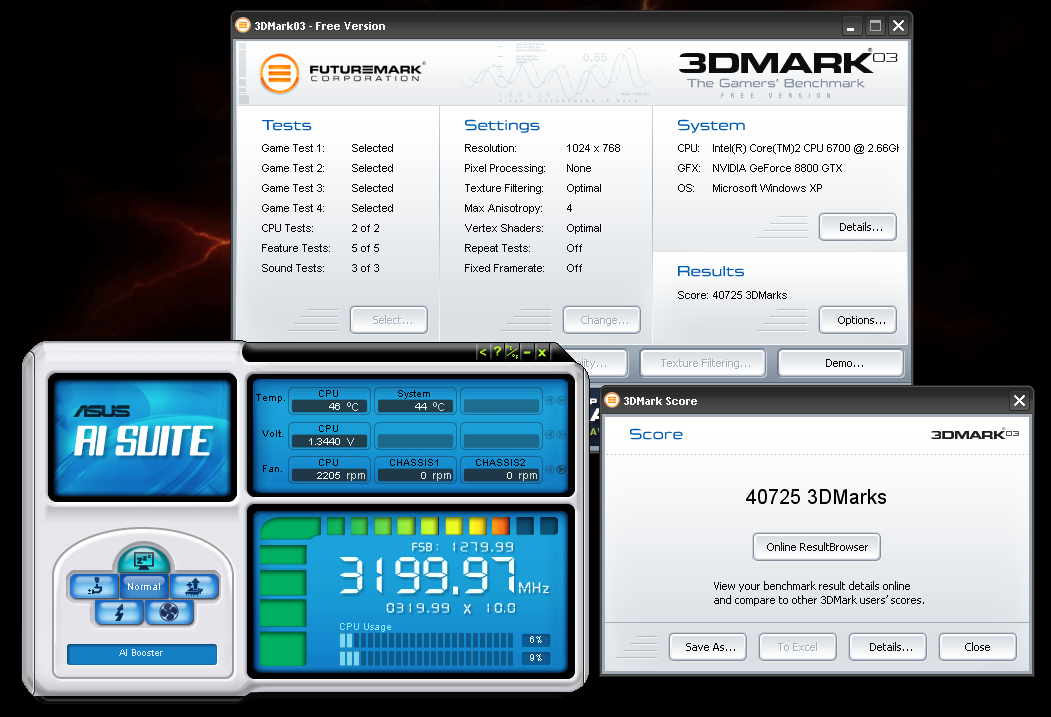The image size is (1051, 717).
Task: Click the Feature Tests: 5 of 5 row
Action: [320, 248]
